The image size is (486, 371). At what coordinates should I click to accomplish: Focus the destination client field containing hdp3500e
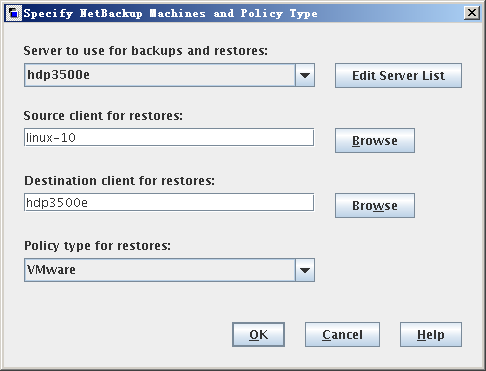pos(169,202)
